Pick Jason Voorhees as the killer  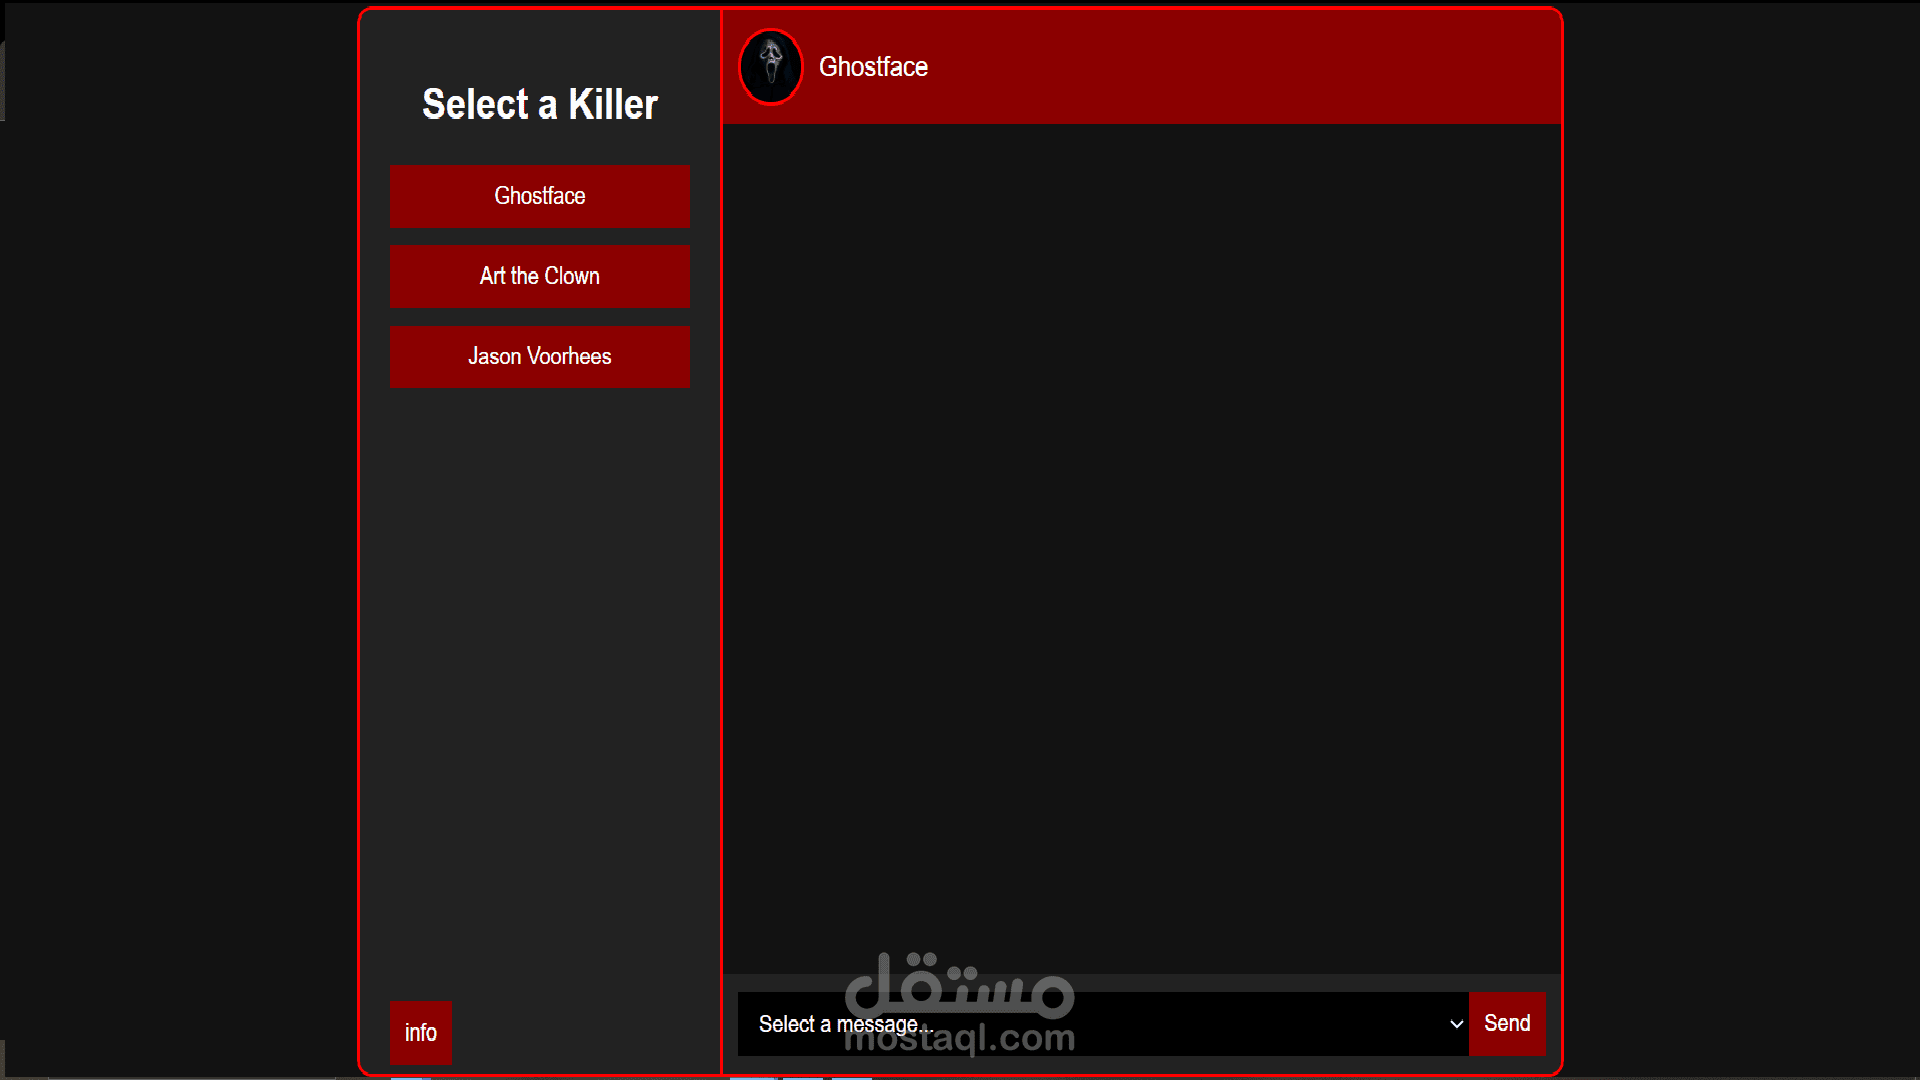[539, 356]
